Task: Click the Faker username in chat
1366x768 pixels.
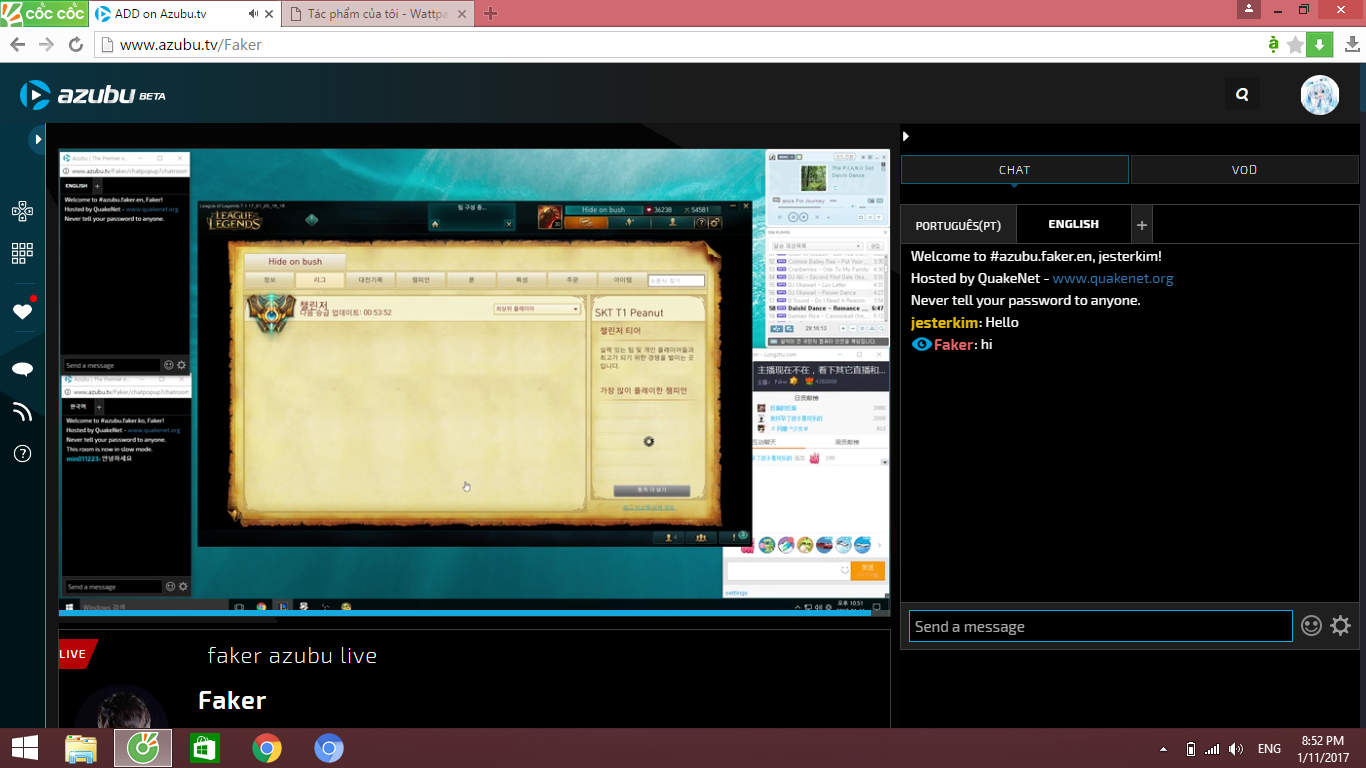Action: (953, 345)
